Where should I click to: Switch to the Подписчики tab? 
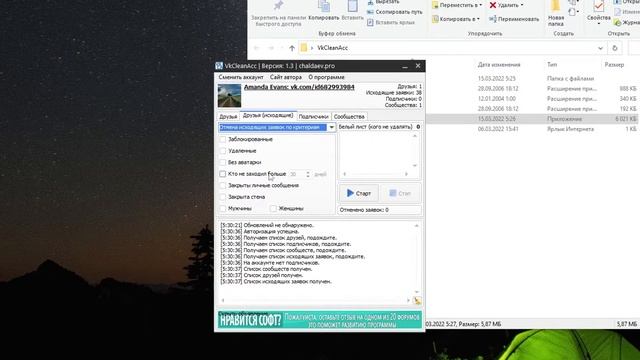(x=313, y=117)
